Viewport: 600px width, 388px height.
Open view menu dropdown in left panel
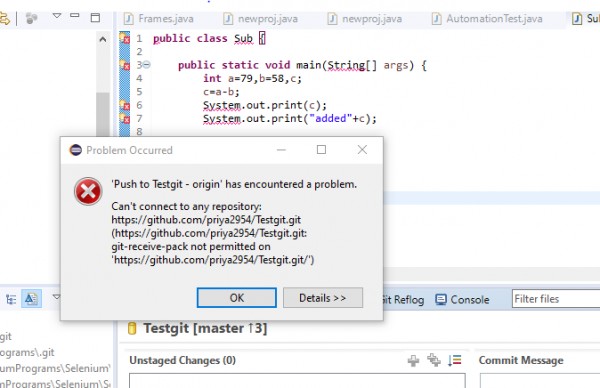point(57,16)
